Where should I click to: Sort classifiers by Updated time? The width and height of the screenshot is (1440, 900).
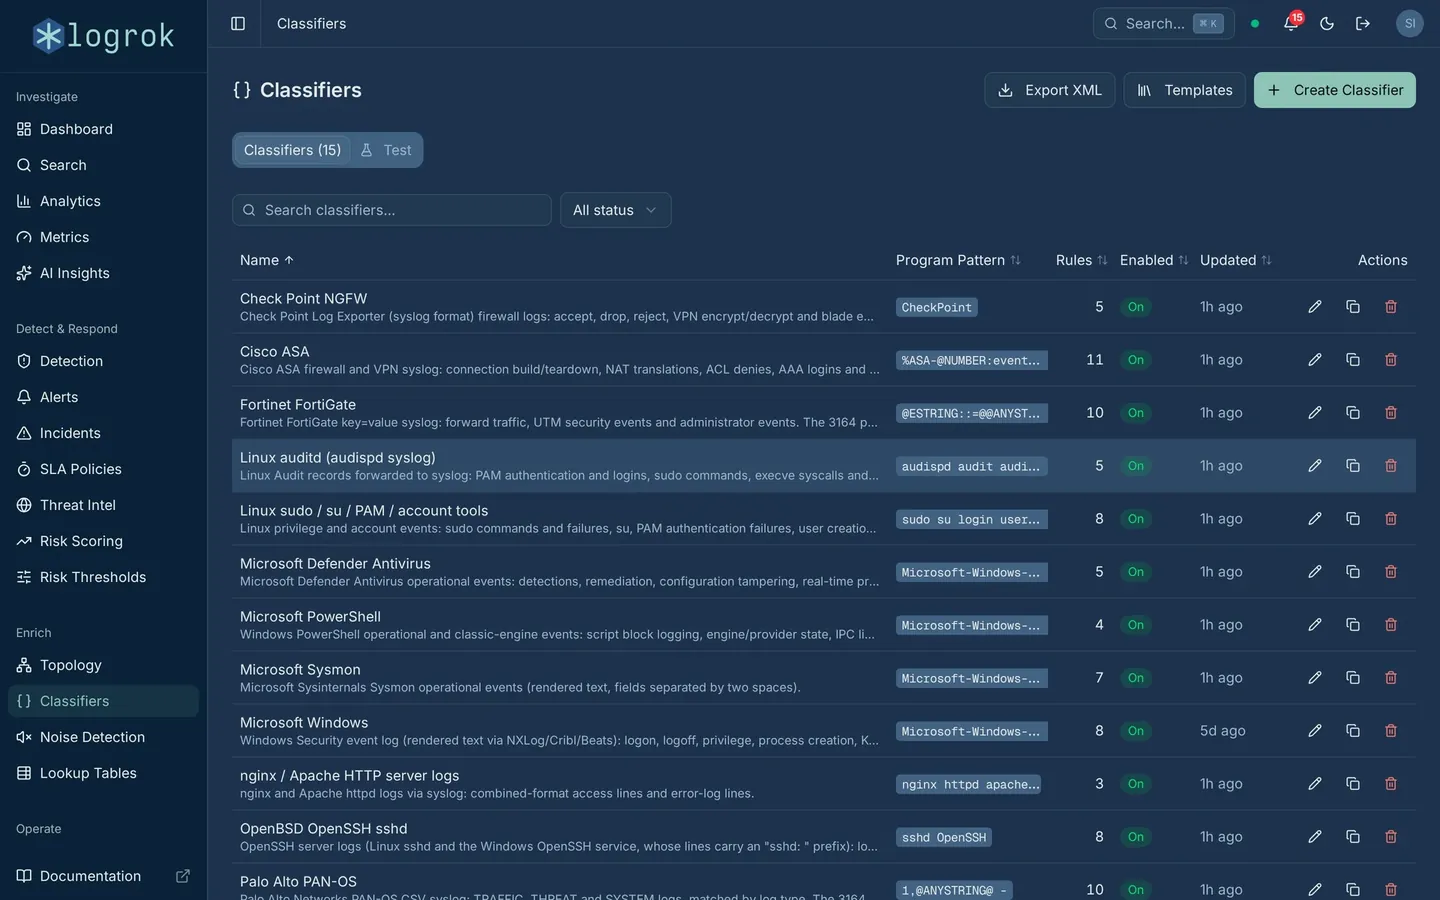tap(1235, 260)
